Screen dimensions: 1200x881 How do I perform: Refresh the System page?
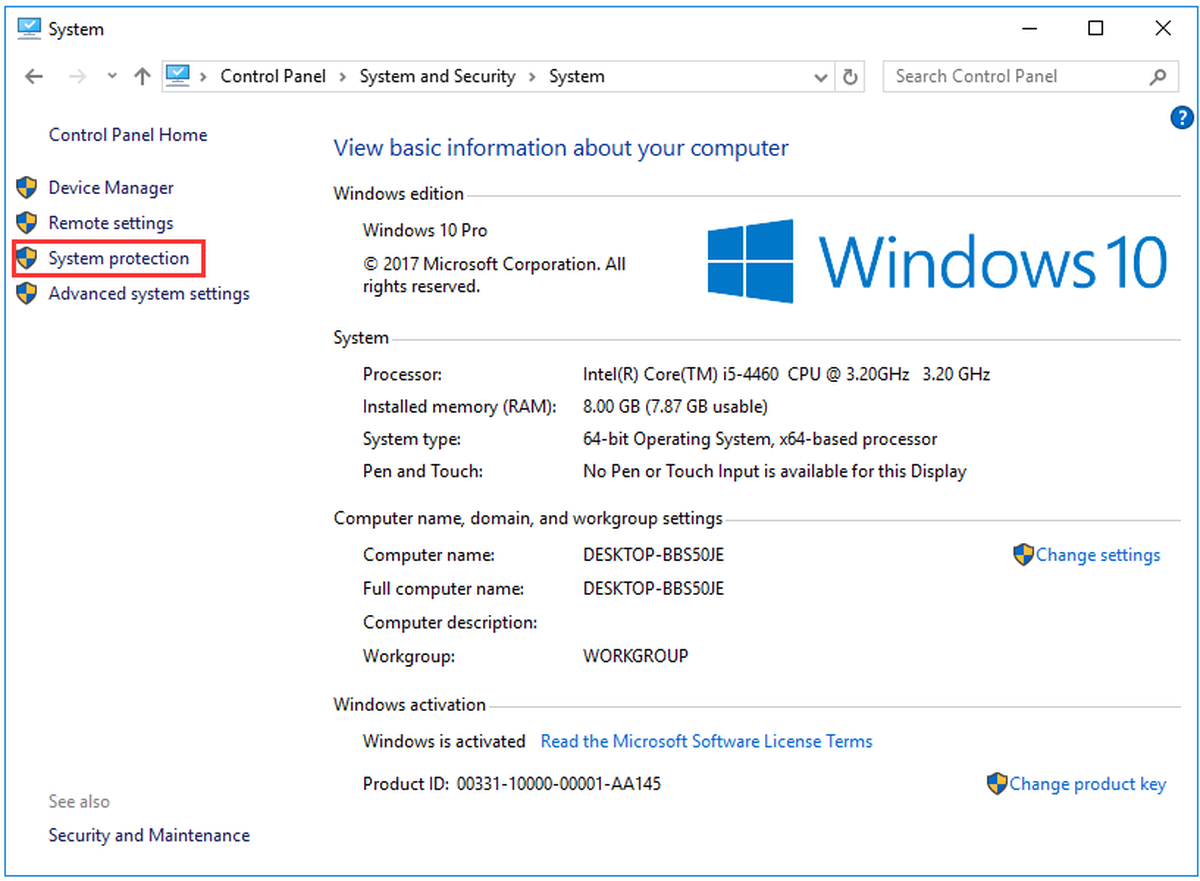[851, 77]
